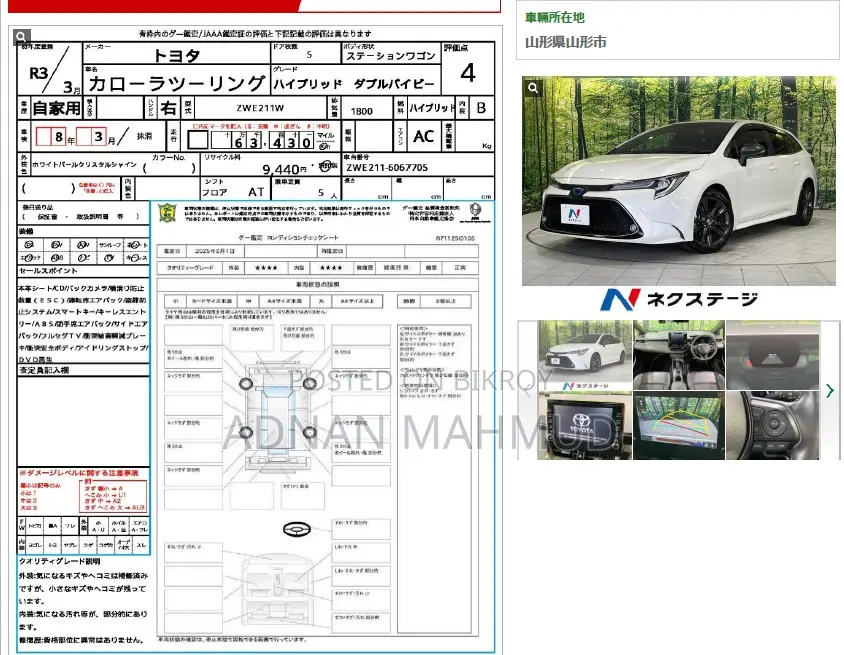Click the クオリティグレード説明 heading
The height and width of the screenshot is (655, 844).
[60, 561]
